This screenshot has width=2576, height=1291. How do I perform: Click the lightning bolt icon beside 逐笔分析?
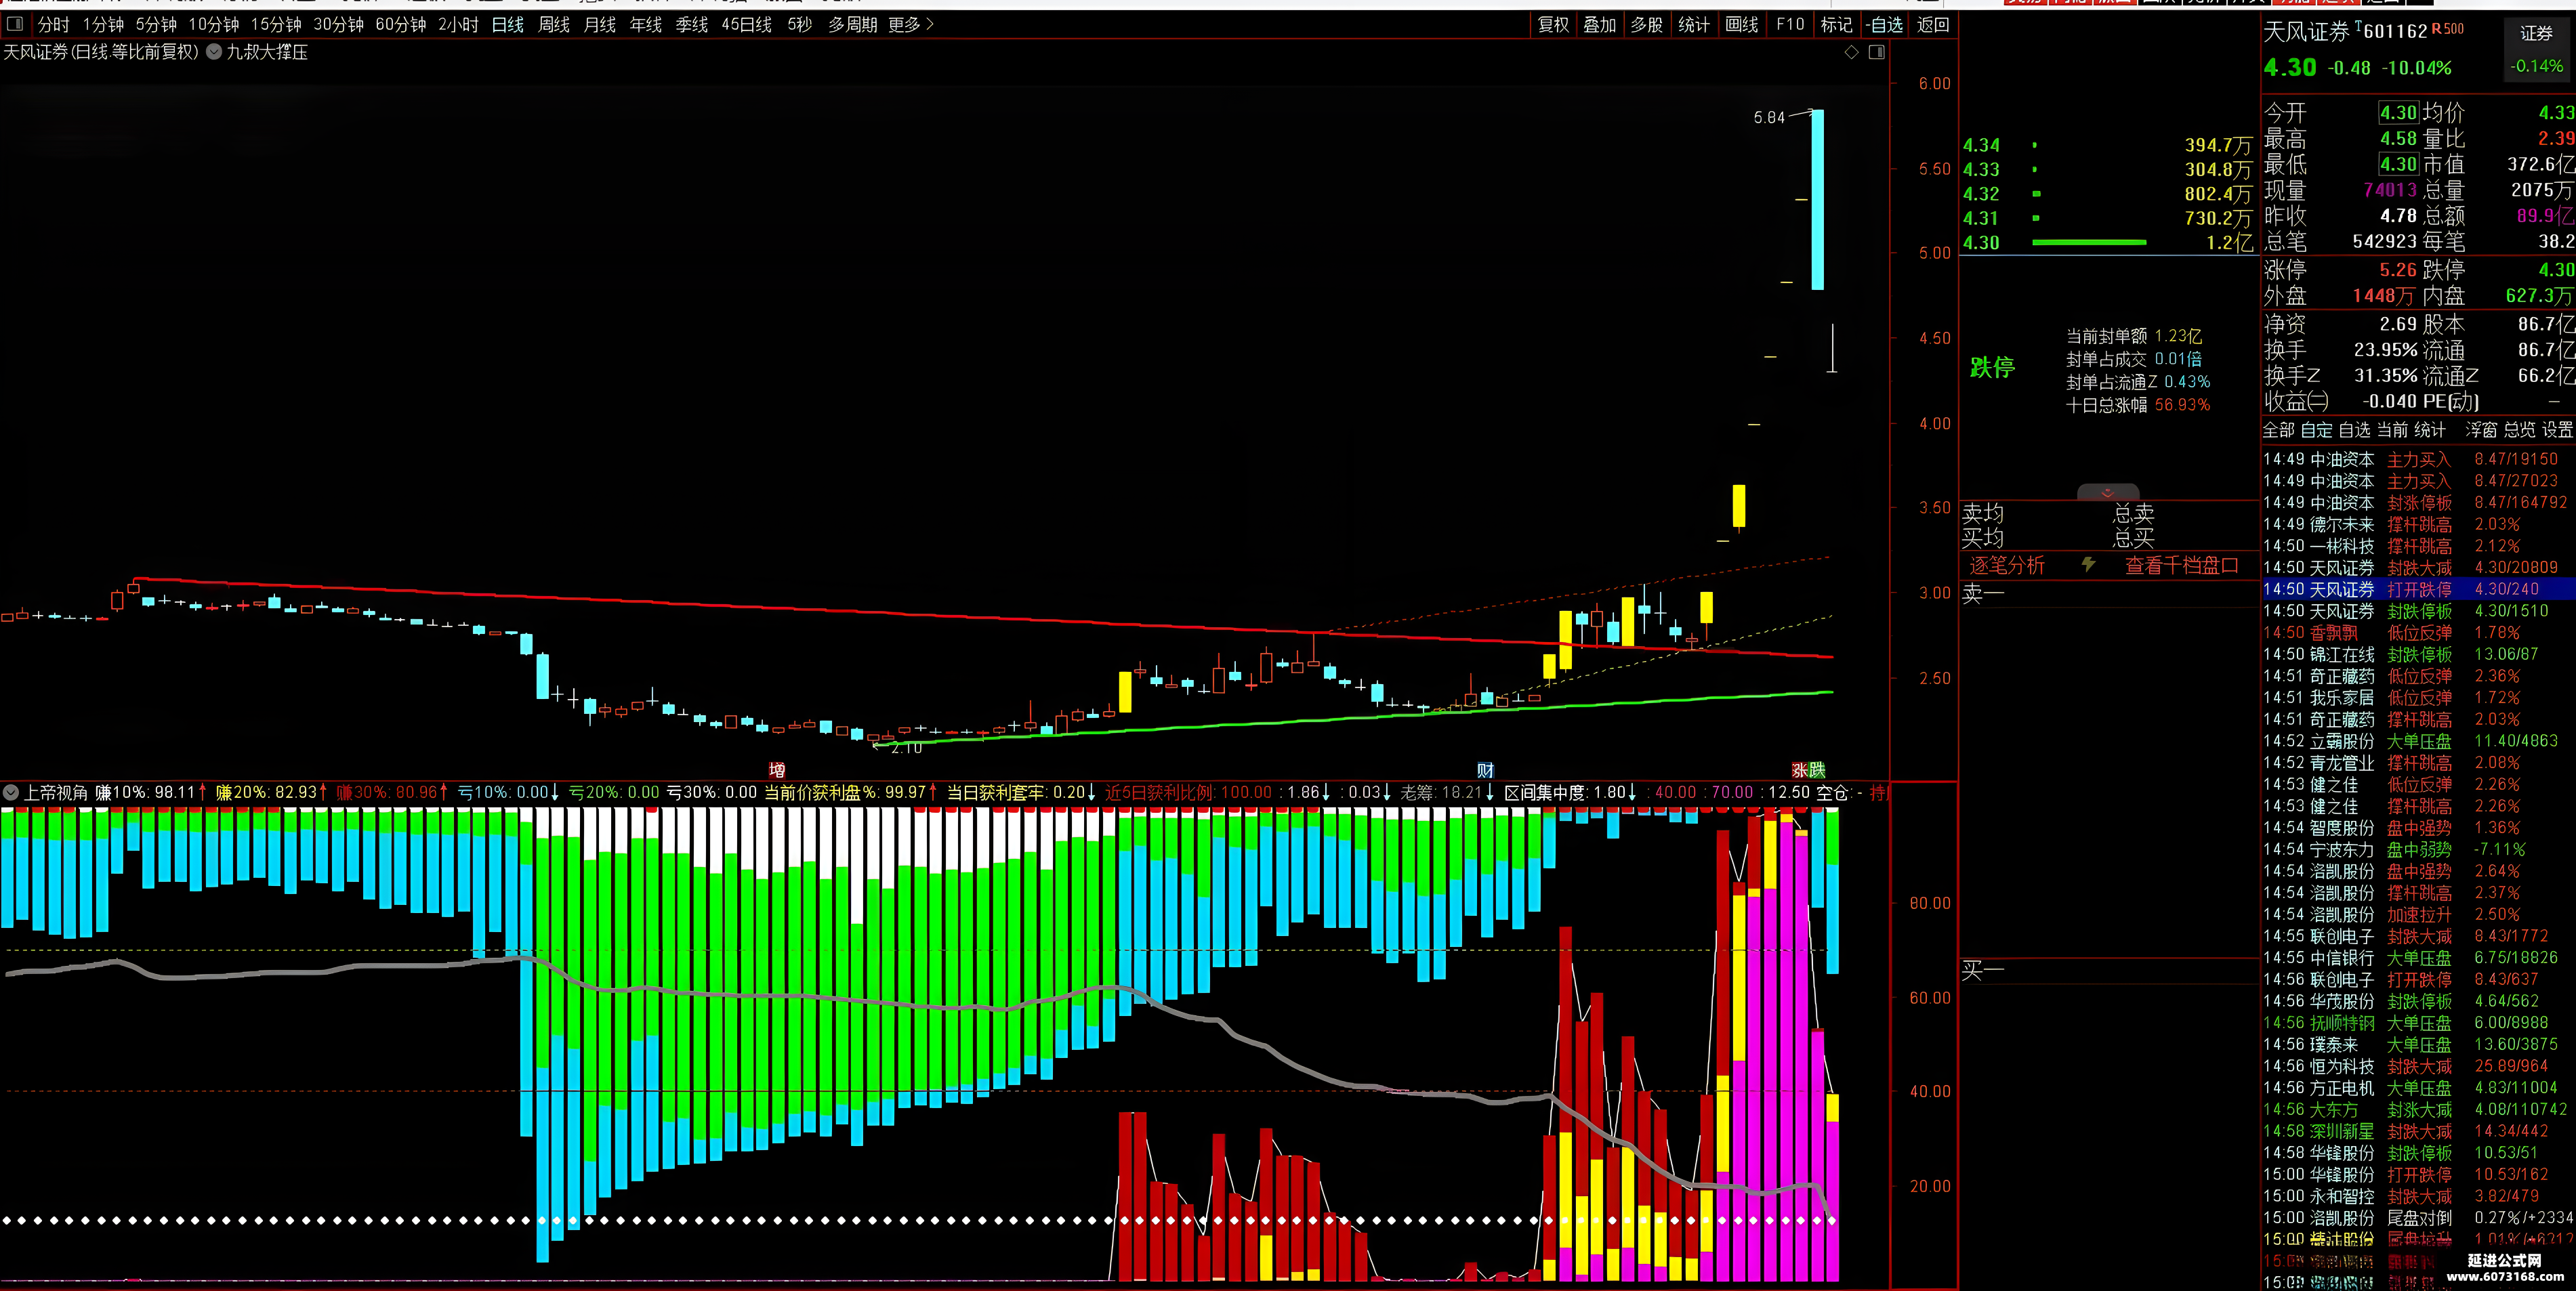click(x=2088, y=565)
